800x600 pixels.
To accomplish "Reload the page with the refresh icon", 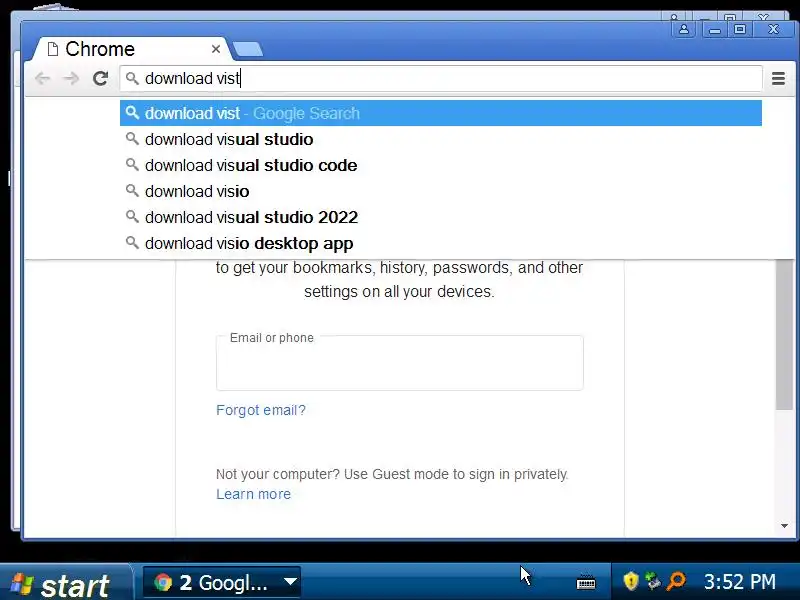I will (x=101, y=78).
